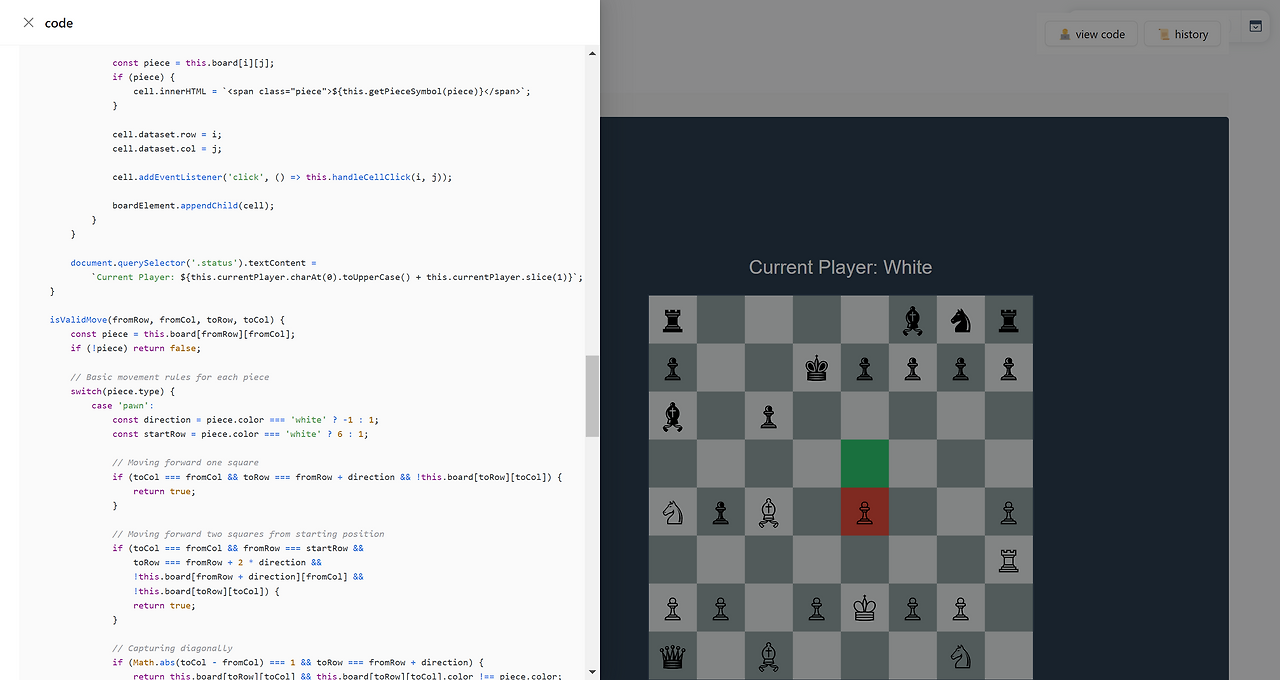Select the black bishop on f8
The width and height of the screenshot is (1280, 680).
point(913,320)
